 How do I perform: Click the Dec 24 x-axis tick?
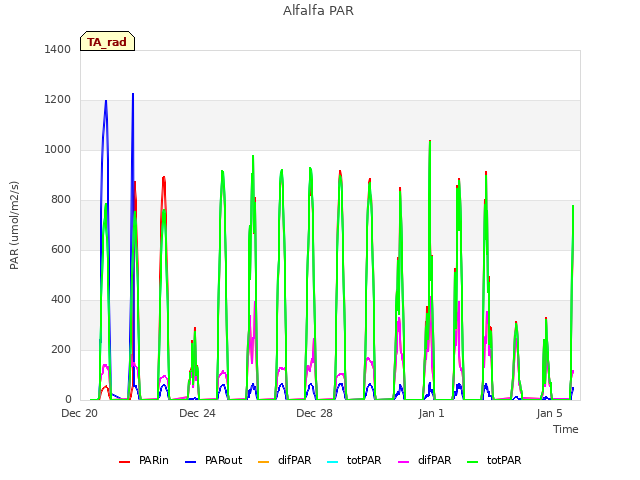(197, 413)
